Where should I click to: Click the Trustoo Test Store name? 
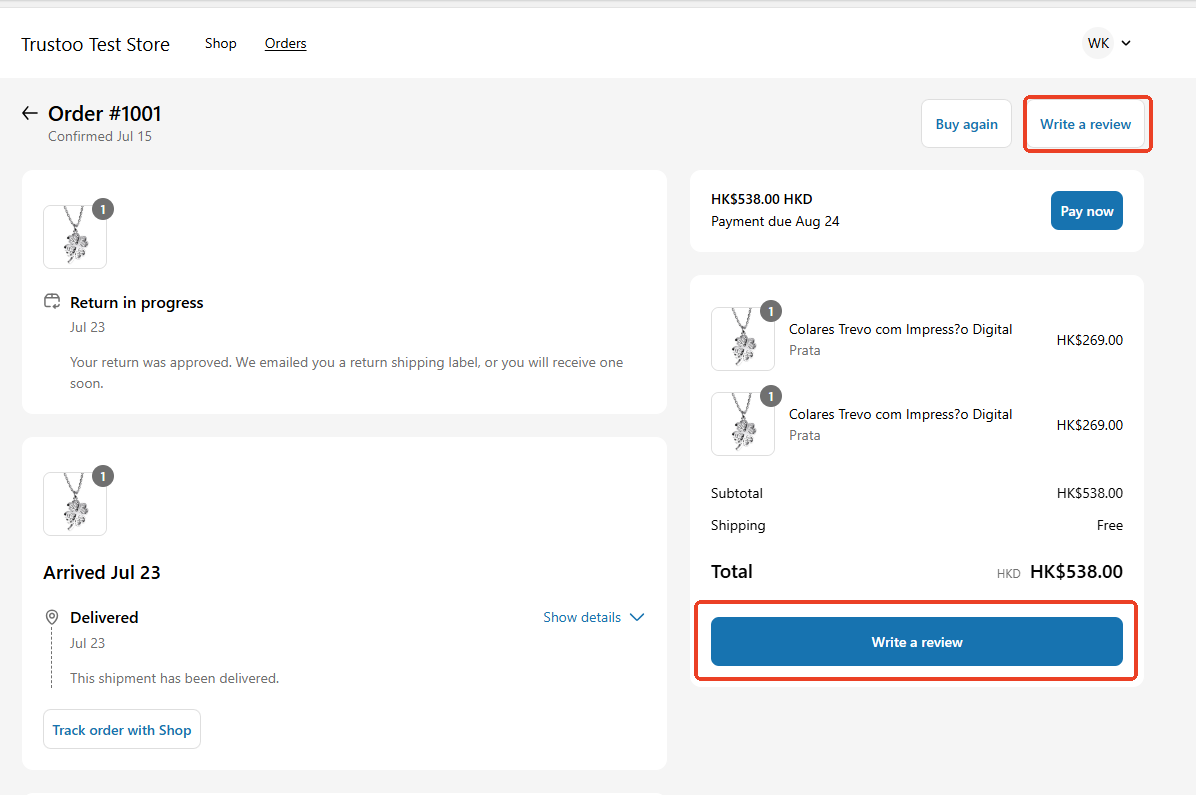[95, 44]
